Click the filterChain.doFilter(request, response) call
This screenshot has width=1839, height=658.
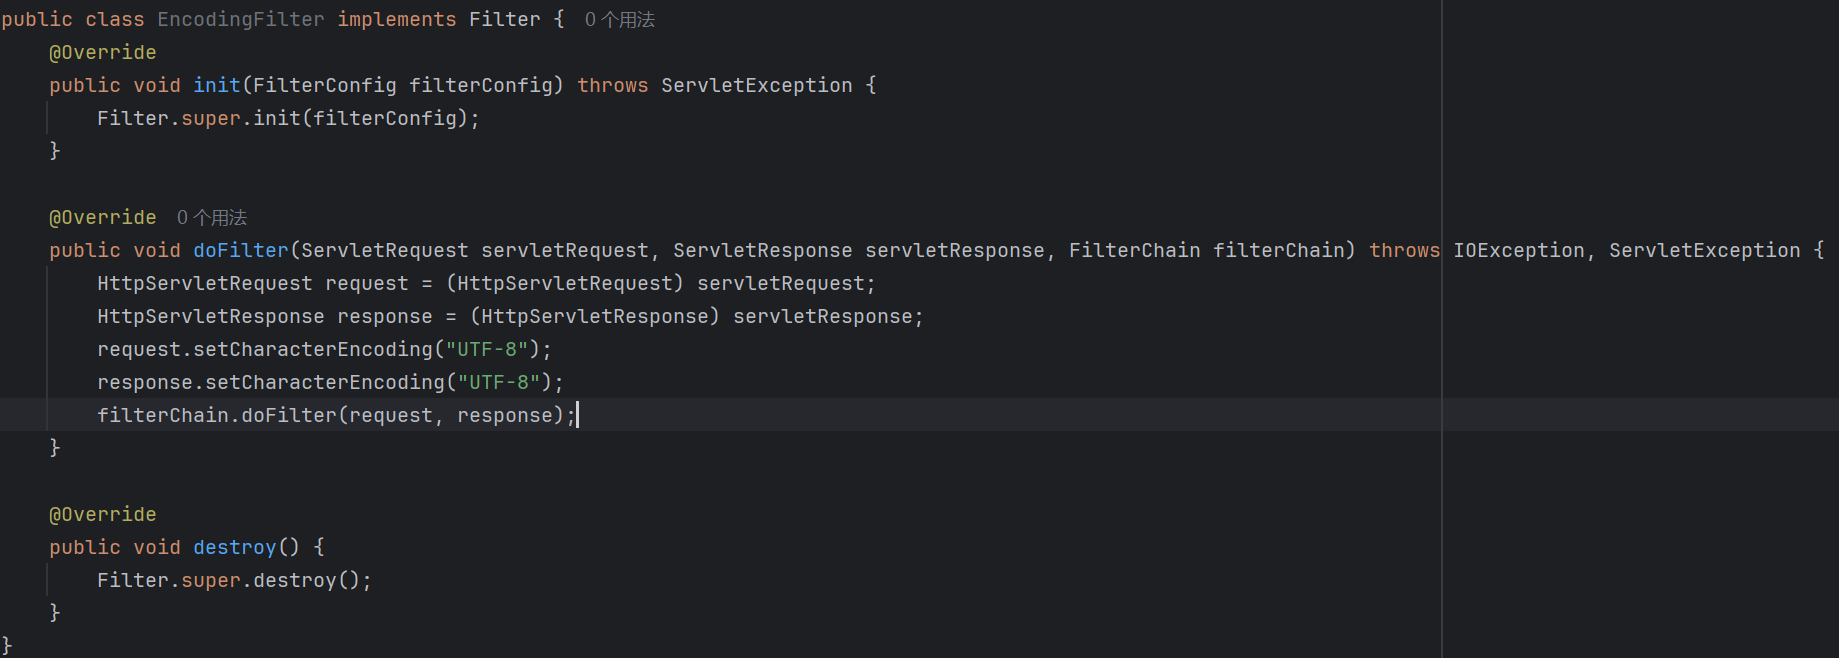coord(337,416)
